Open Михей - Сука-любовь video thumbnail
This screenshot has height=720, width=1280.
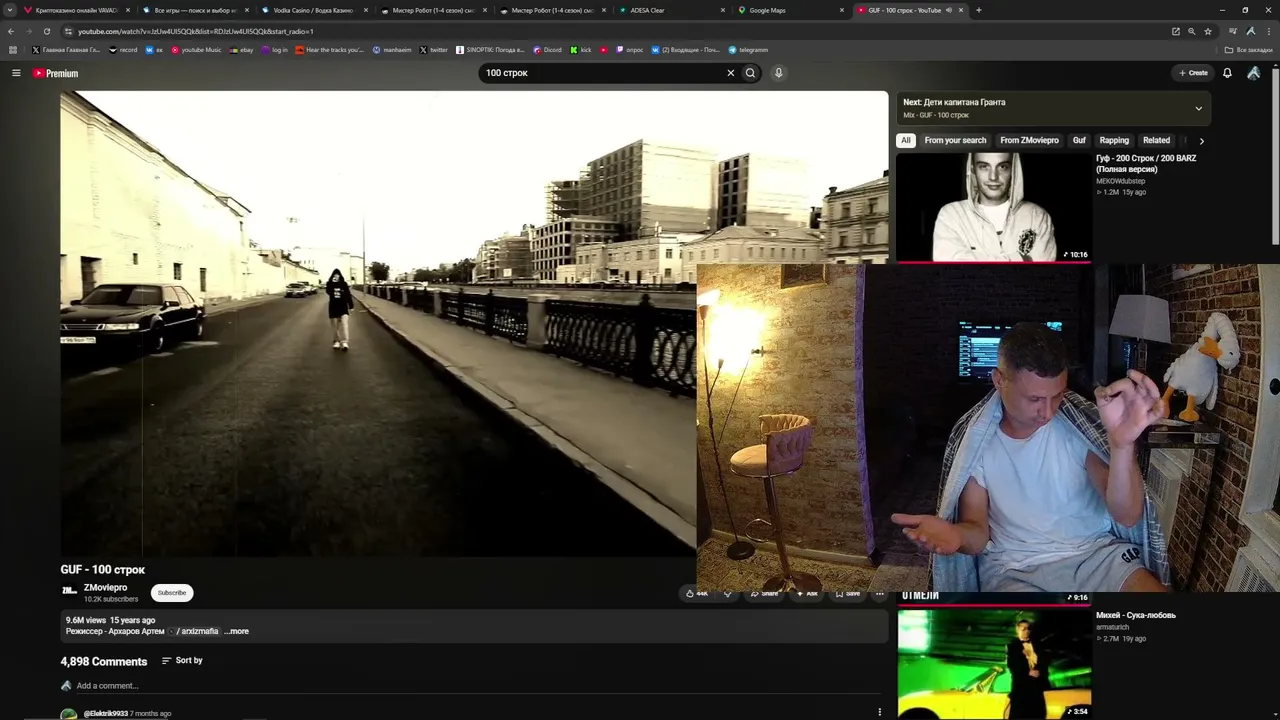point(994,664)
